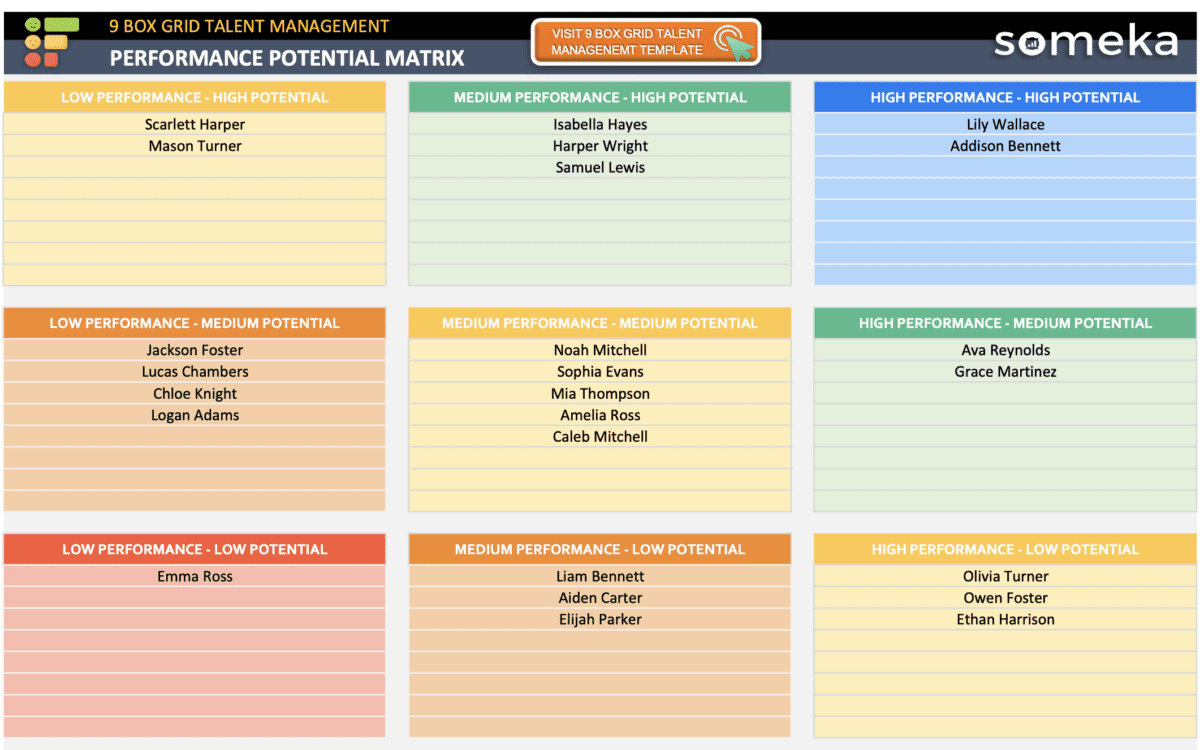This screenshot has width=1200, height=750.
Task: Click the green smiley face logo icon
Action: pyautogui.click(x=33, y=24)
